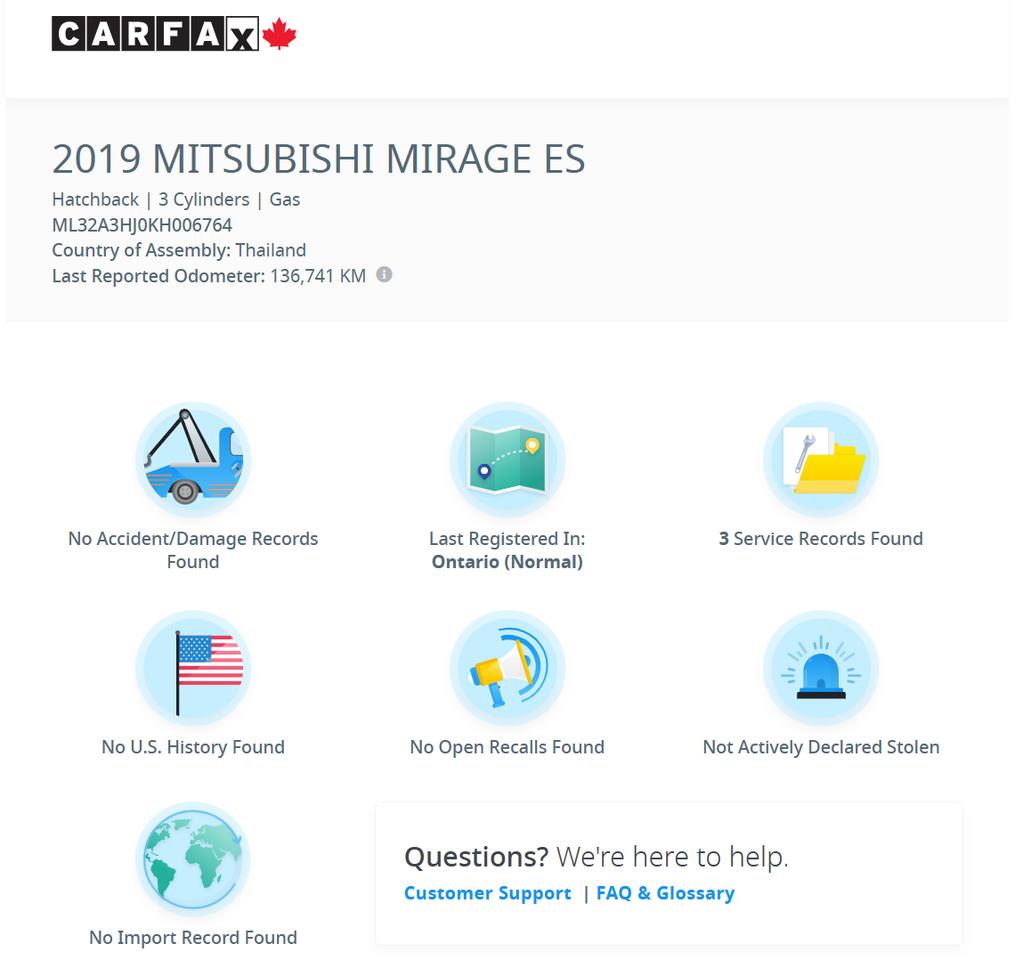This screenshot has width=1031, height=960.
Task: Click the tow truck accident icon
Action: 193,460
